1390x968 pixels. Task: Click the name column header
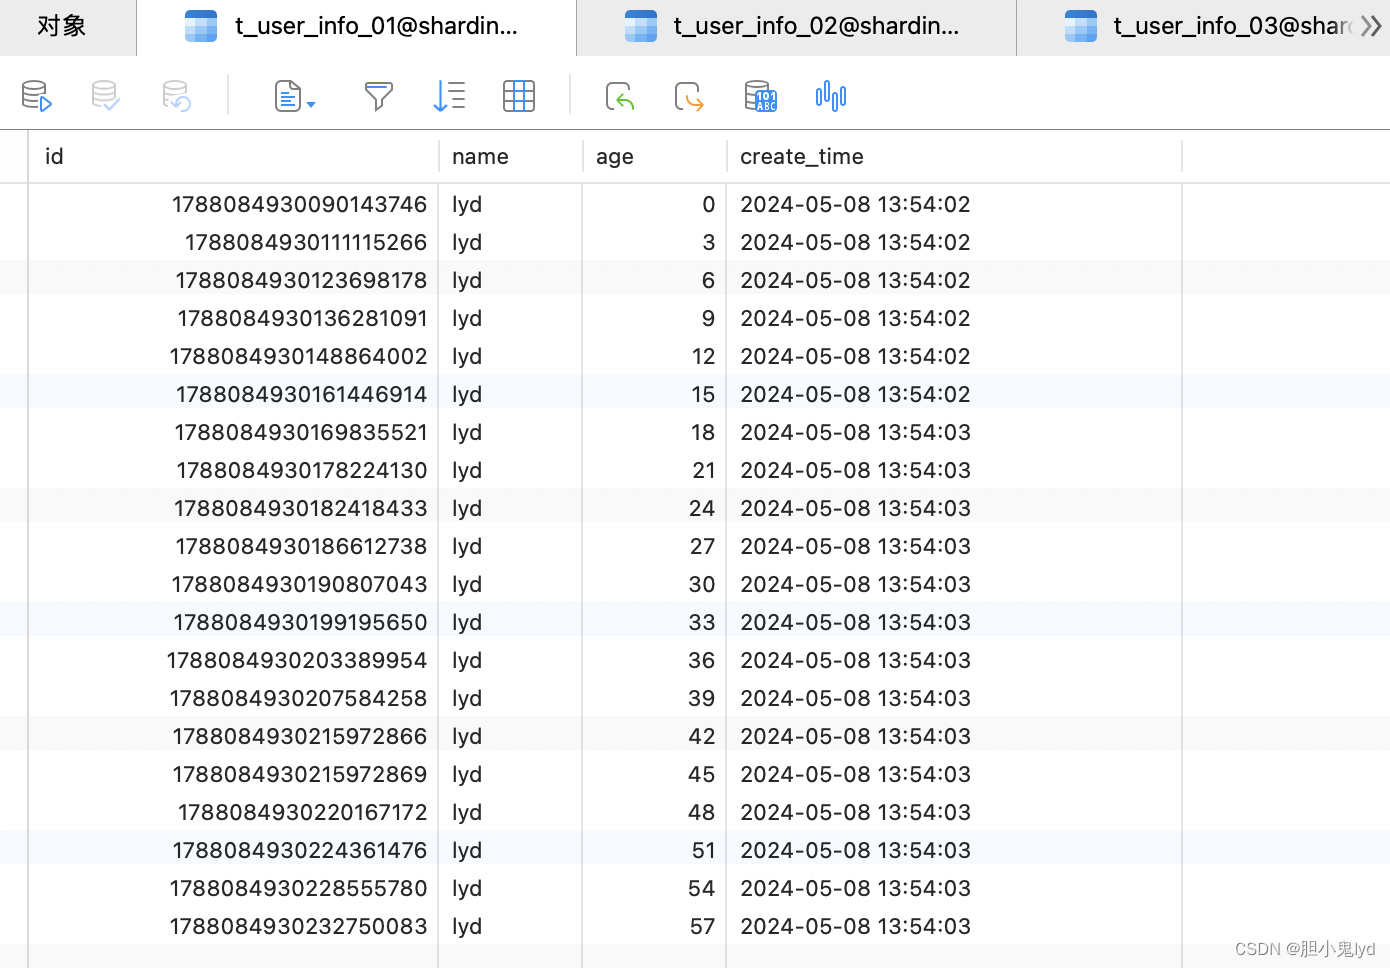510,156
